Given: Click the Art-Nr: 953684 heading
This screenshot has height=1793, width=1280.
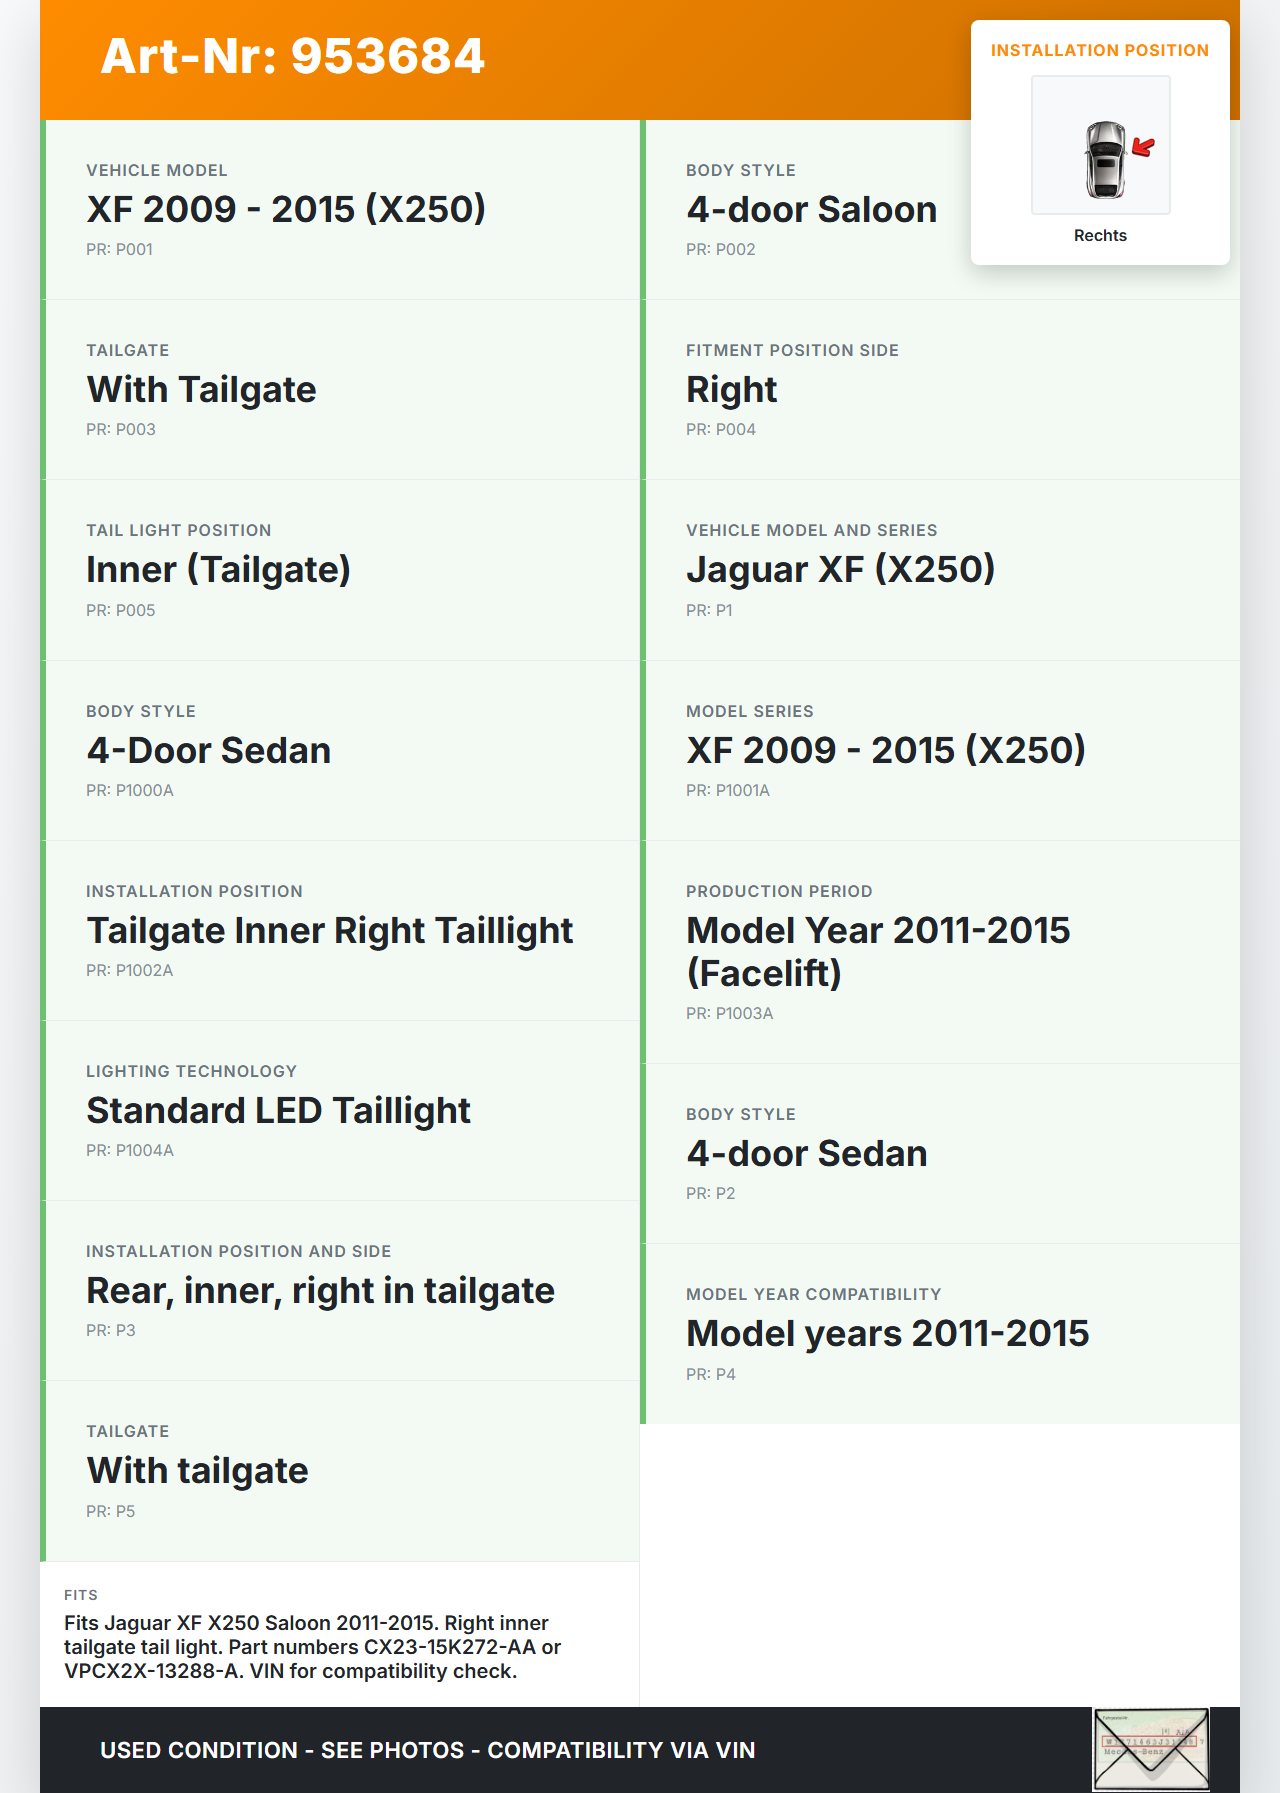Looking at the screenshot, I should 292,57.
